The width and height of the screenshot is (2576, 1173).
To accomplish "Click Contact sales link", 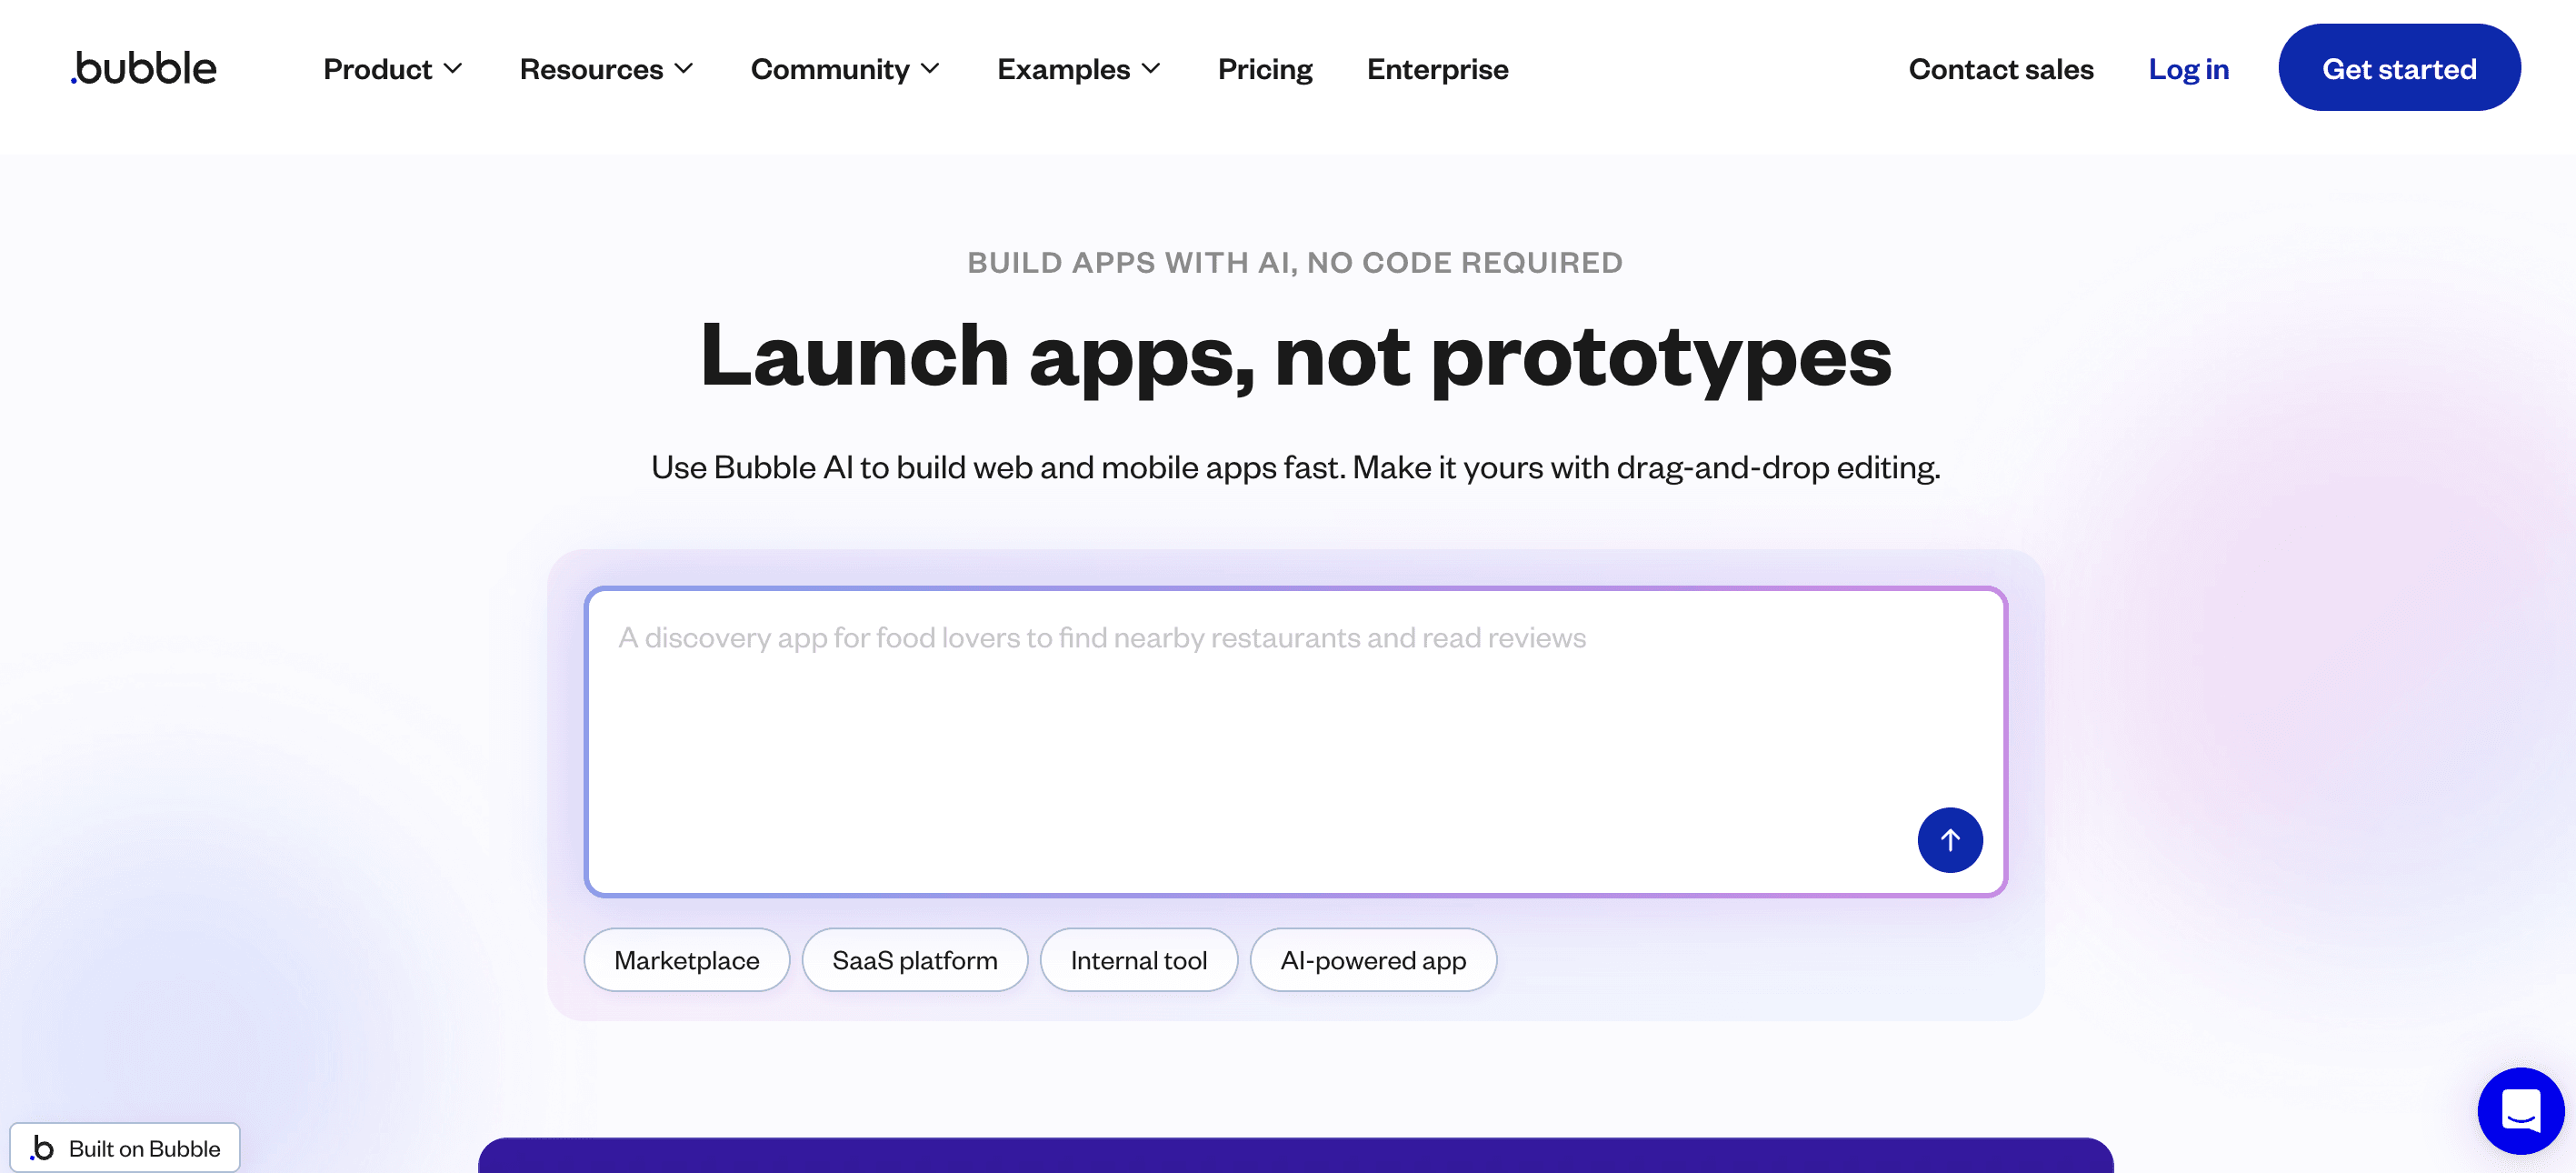I will point(2000,69).
